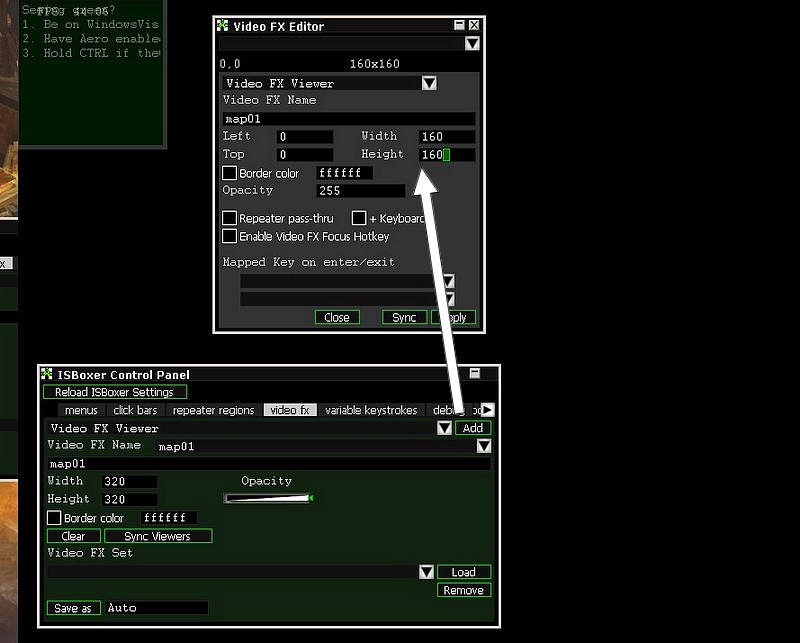The width and height of the screenshot is (800, 643).
Task: Click the ISBoxer Control Panel title icon
Action: [x=46, y=374]
